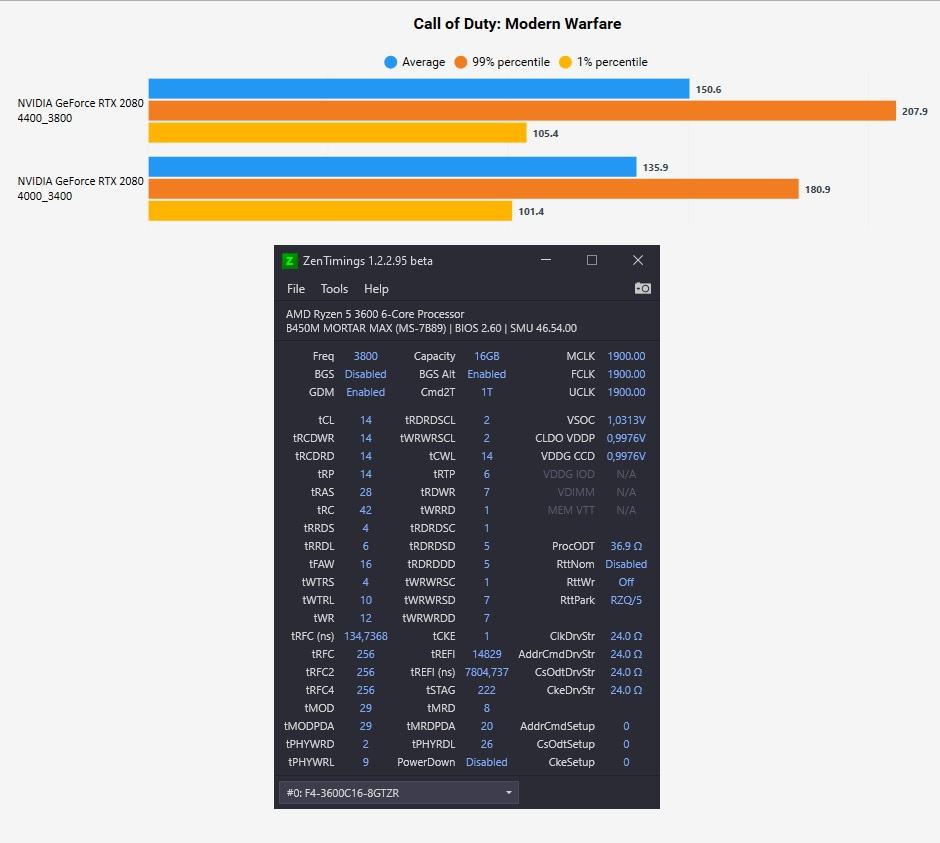Click the NVIDIA GeForce RTX 2080 4000_3400 label

click(x=80, y=188)
